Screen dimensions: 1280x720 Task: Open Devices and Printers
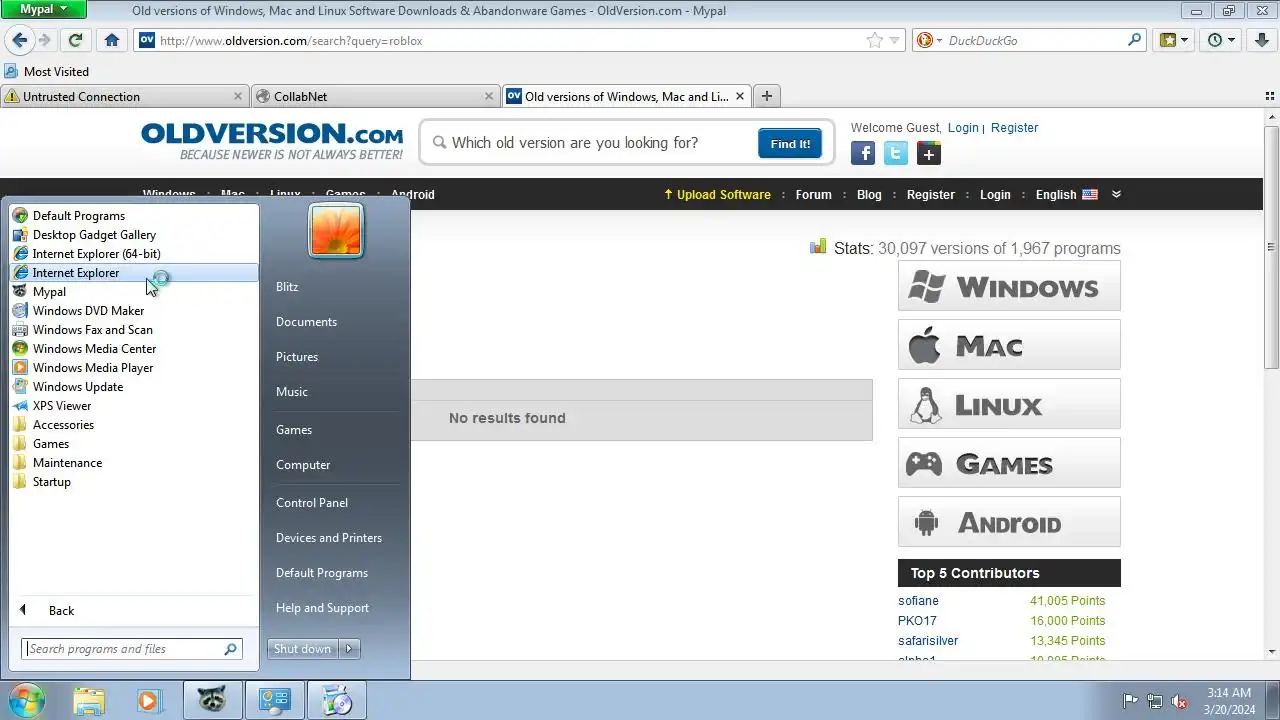point(329,538)
